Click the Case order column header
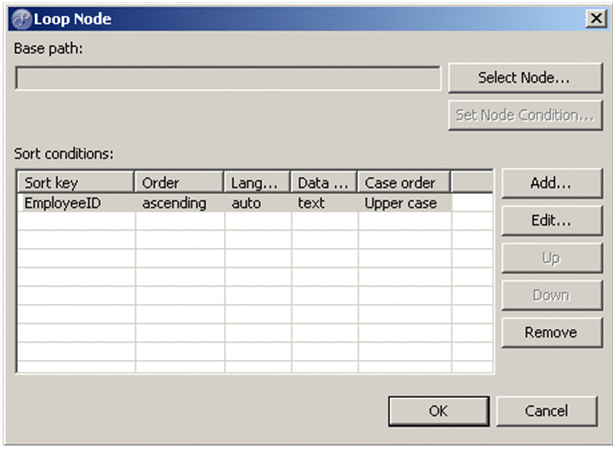 404,183
